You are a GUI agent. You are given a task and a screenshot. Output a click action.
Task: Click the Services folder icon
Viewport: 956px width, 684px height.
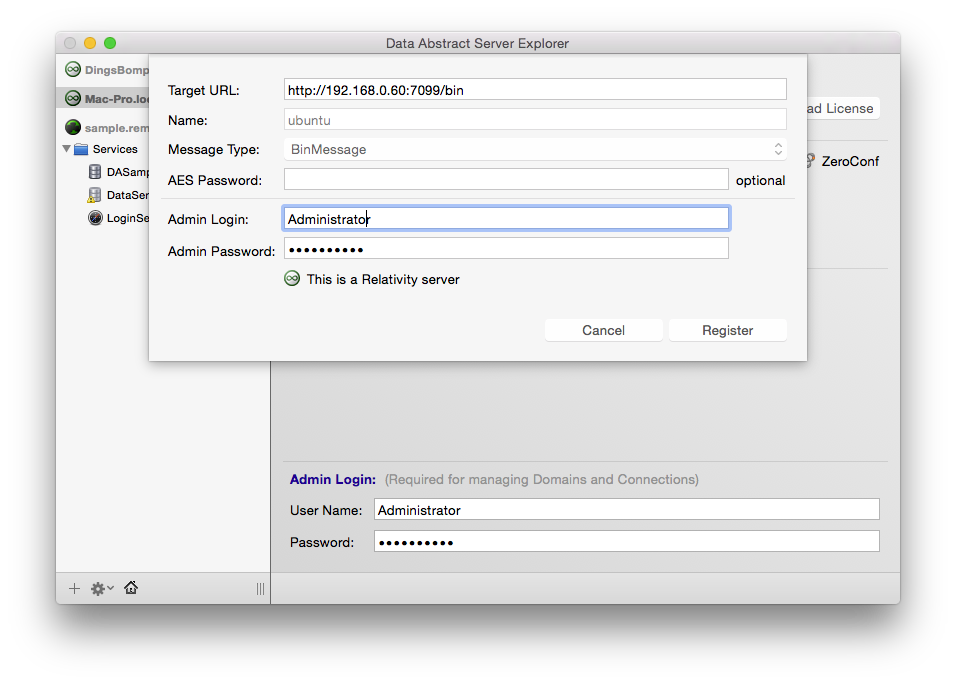[x=81, y=149]
